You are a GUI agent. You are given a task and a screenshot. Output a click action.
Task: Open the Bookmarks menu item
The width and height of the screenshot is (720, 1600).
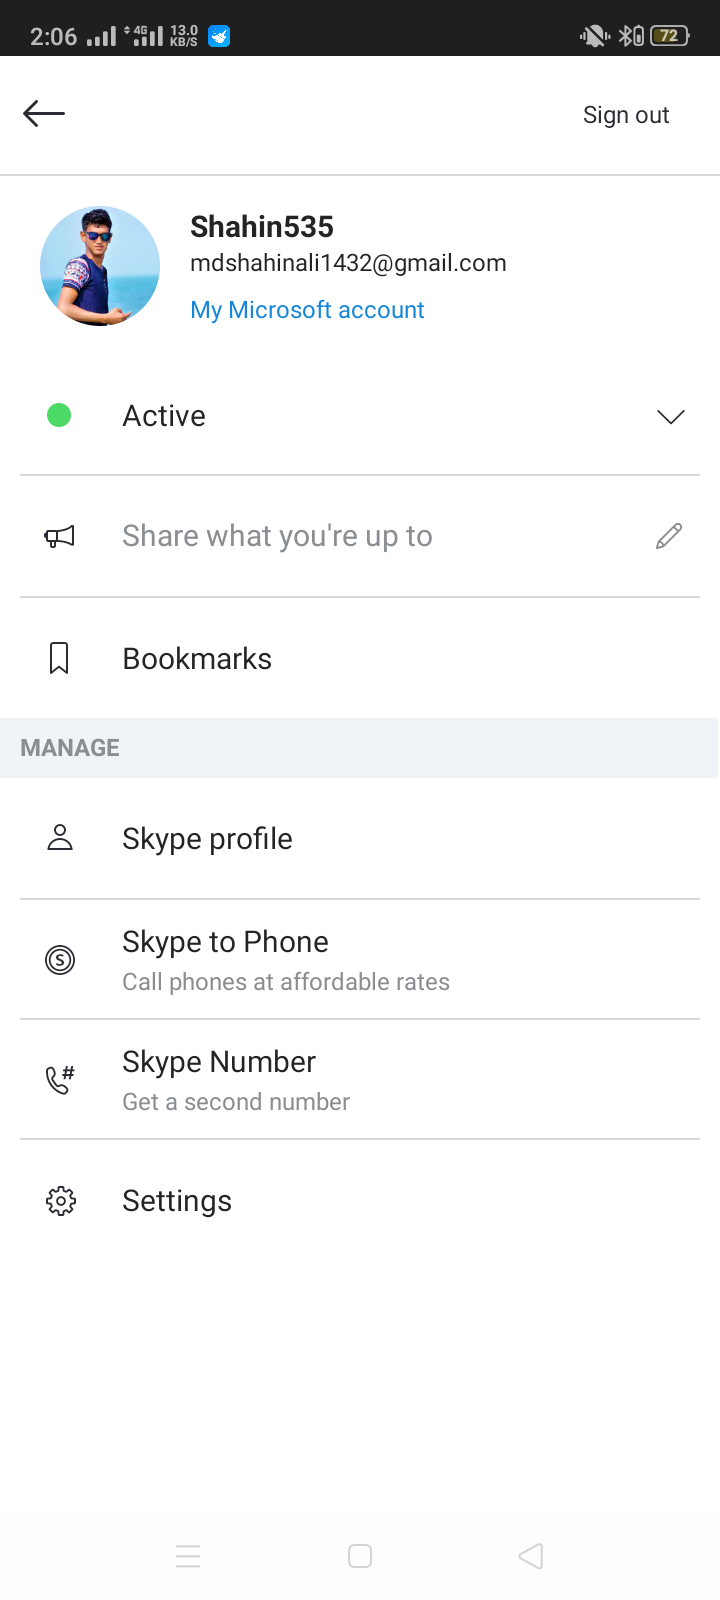point(197,659)
